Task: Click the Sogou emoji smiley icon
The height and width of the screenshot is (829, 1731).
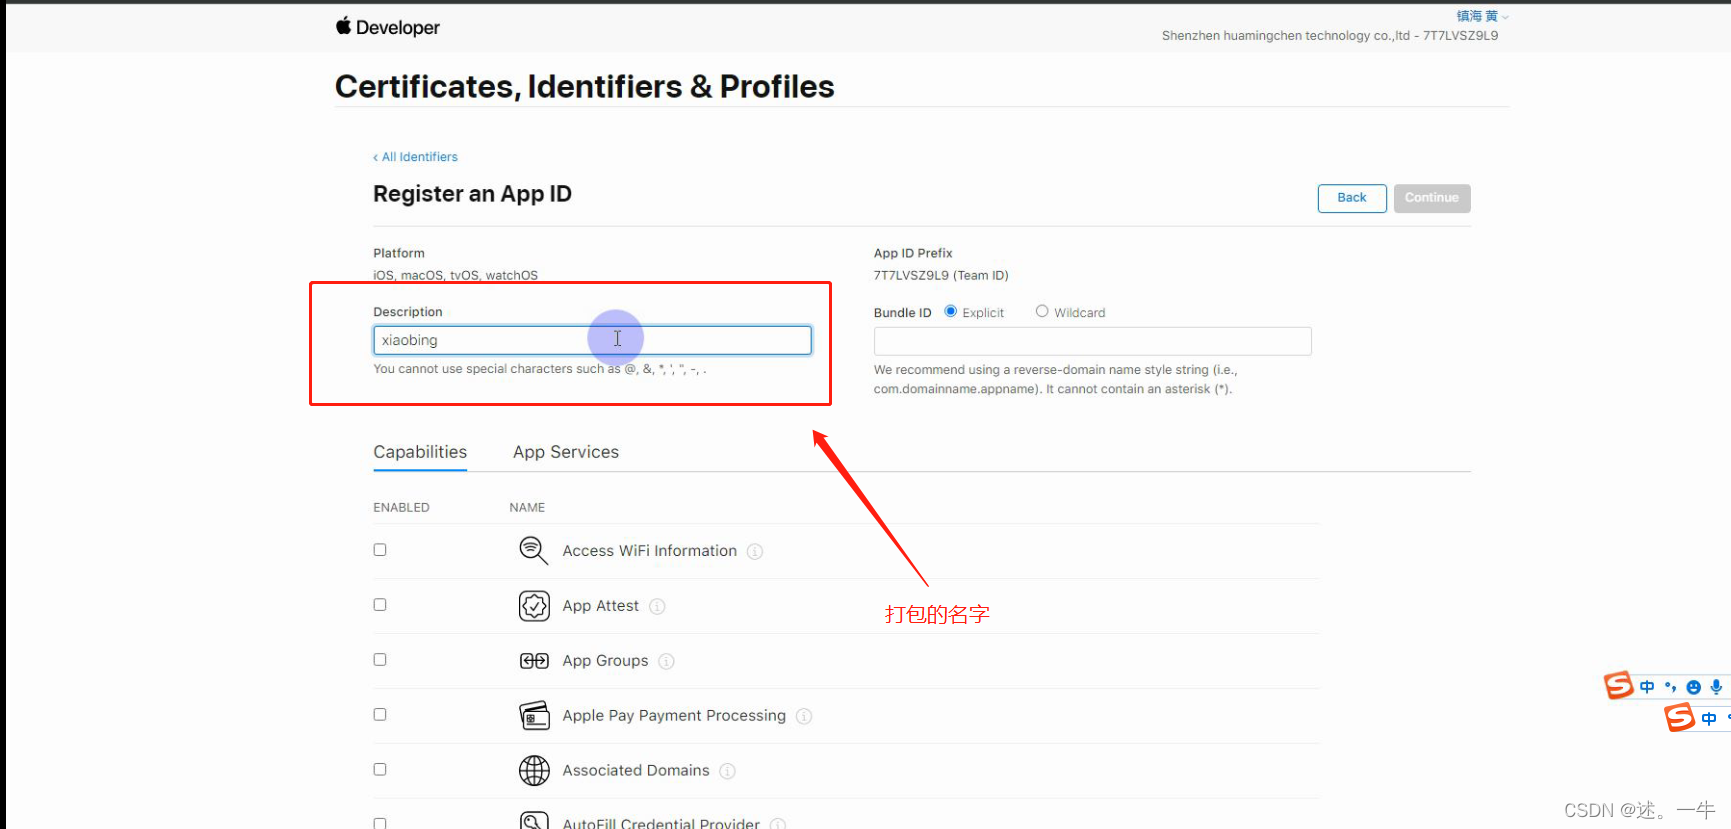Action: 1693,687
